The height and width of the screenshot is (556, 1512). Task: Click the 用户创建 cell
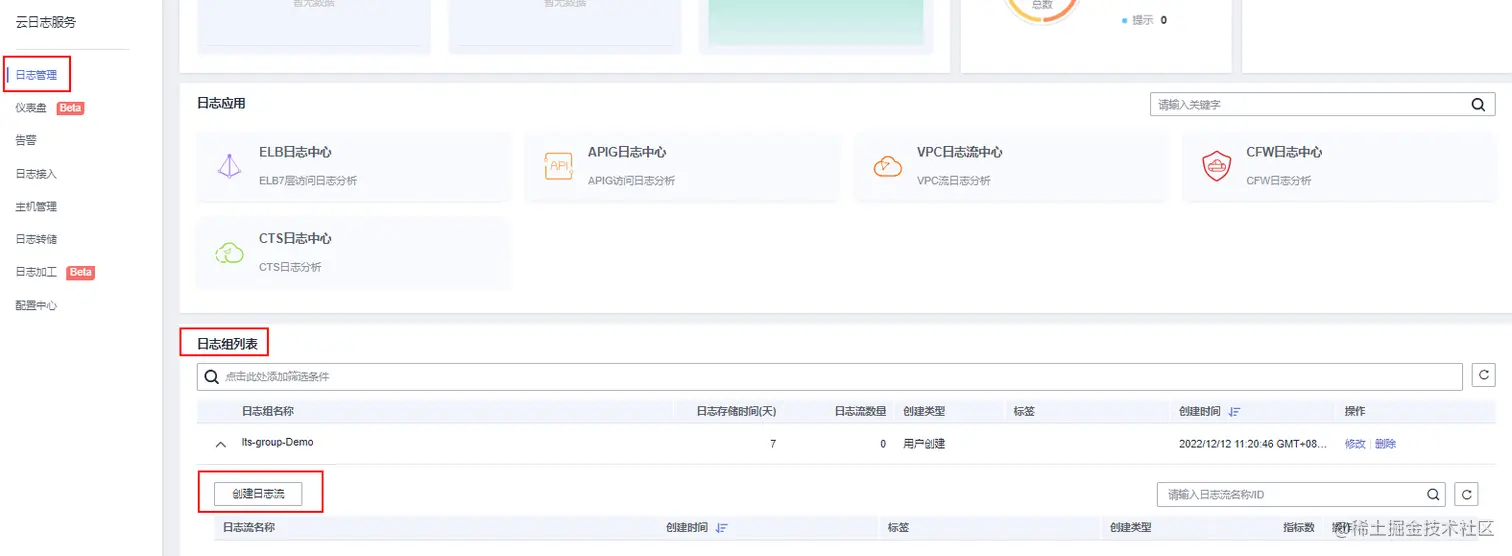[924, 444]
